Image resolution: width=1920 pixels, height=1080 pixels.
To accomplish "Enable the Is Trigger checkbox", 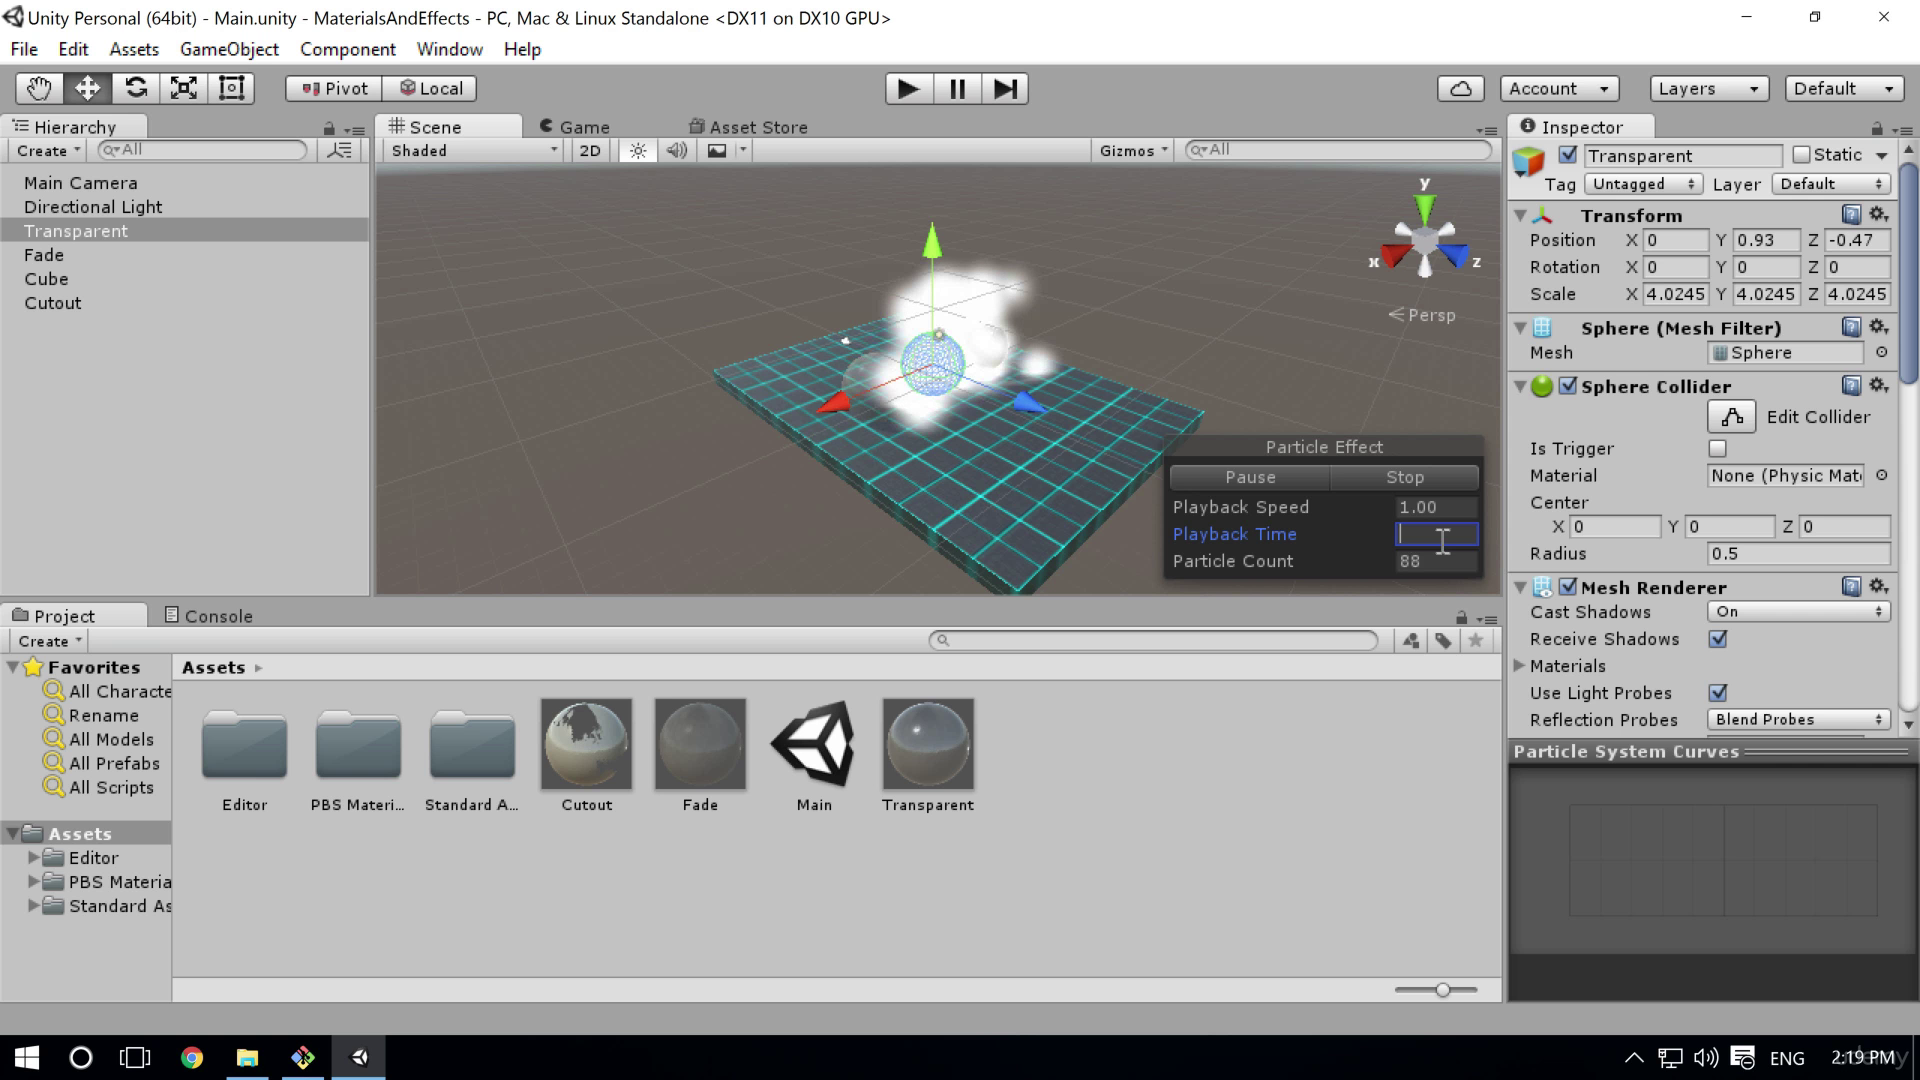I will 1717,448.
